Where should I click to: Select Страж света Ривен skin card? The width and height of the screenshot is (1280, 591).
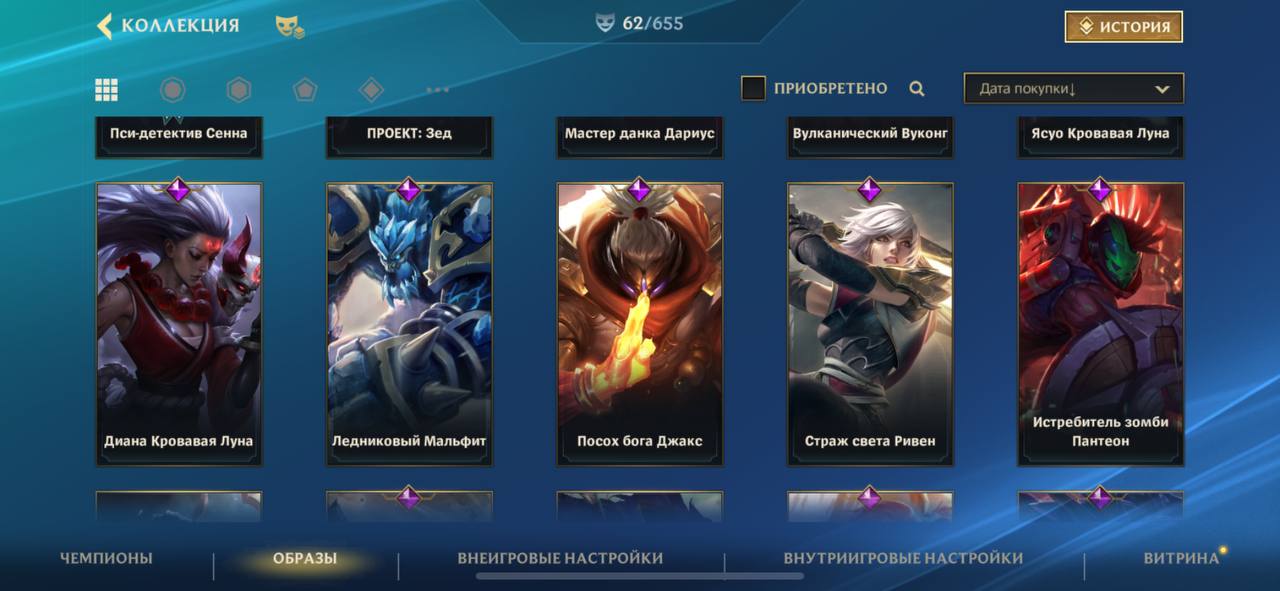tap(870, 324)
